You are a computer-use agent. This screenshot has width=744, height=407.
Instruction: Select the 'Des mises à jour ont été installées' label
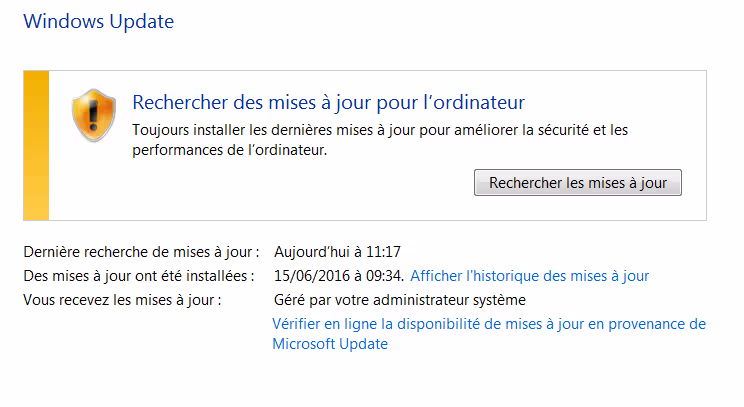coord(139,276)
